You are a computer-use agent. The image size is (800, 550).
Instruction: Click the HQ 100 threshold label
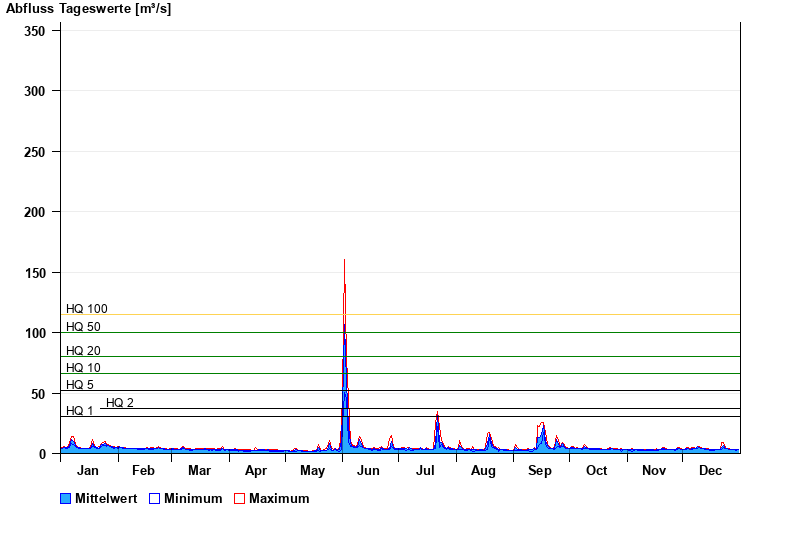tap(87, 309)
